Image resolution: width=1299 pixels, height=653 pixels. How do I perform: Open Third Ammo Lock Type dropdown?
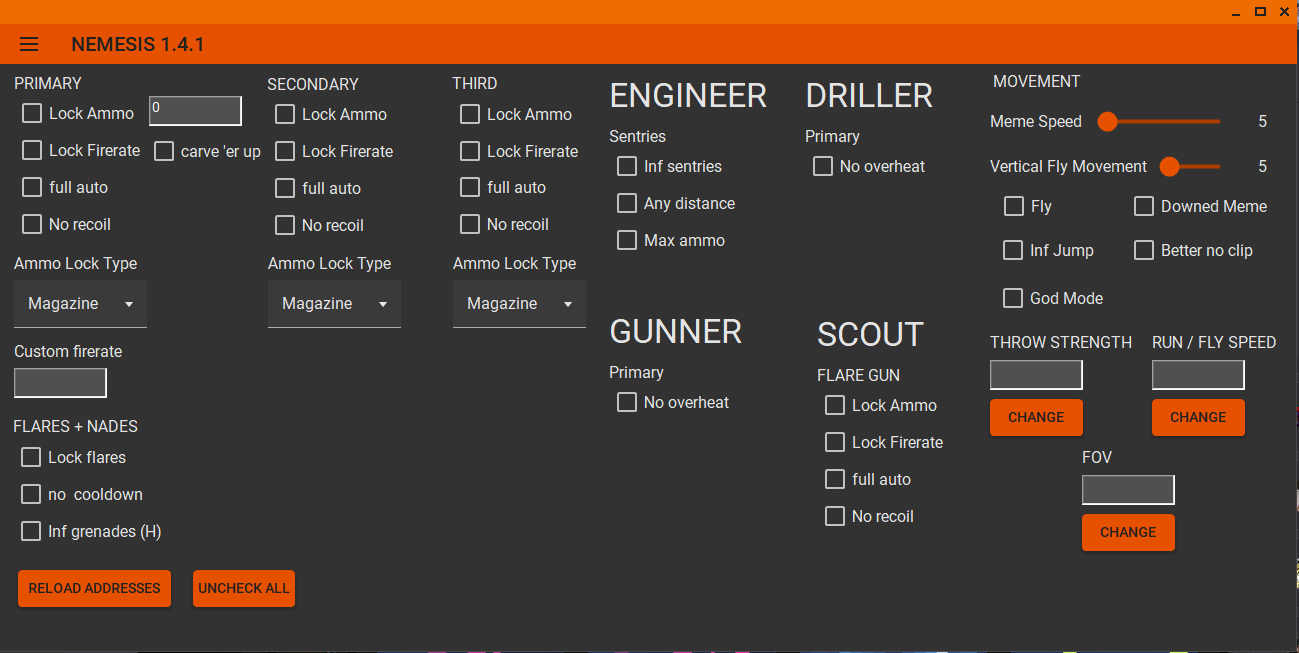coord(519,304)
